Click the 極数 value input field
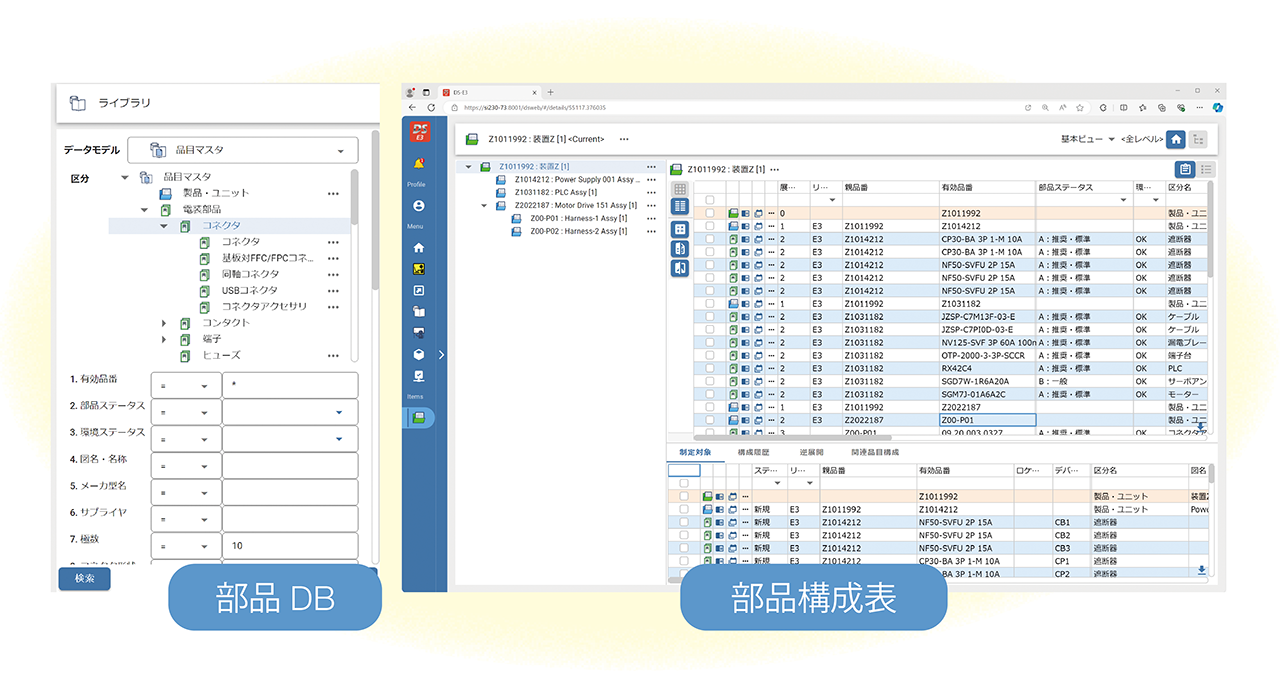The width and height of the screenshot is (1280, 681). pyautogui.click(x=289, y=546)
